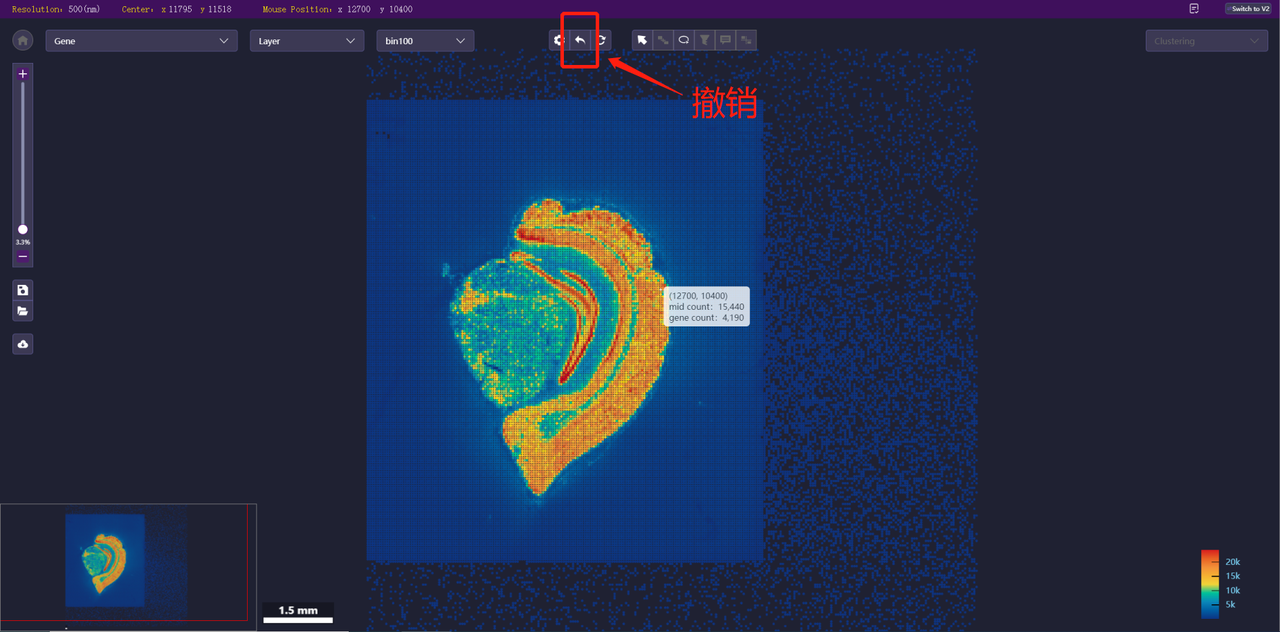
Task: Click the group/merge icon at toolbar end
Action: (746, 40)
